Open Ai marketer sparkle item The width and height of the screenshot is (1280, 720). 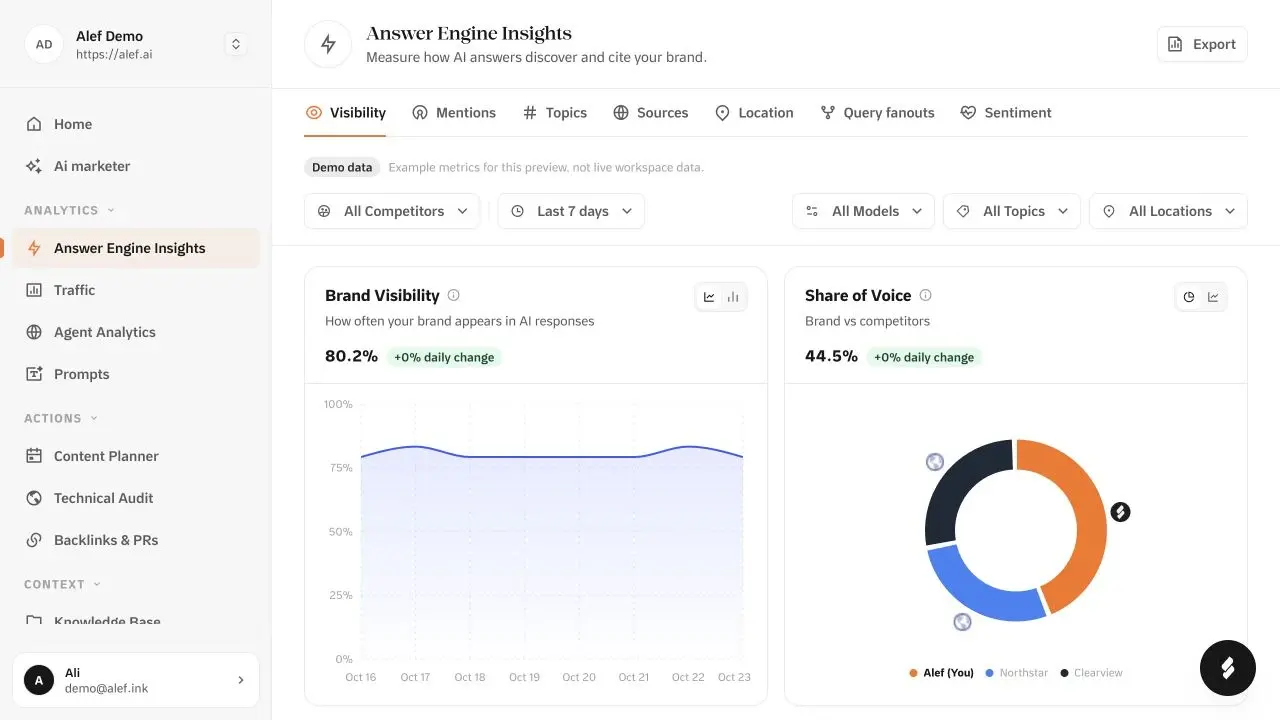pyautogui.click(x=135, y=166)
